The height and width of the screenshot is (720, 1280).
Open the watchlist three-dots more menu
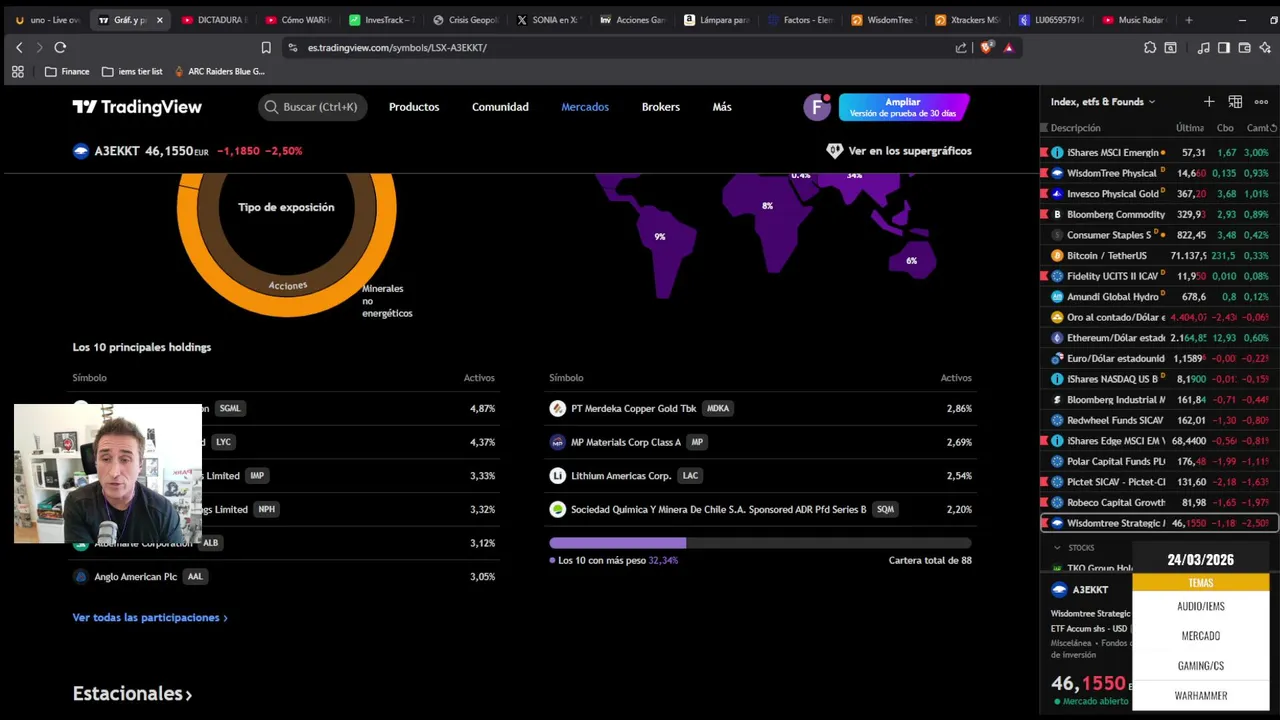tap(1261, 101)
